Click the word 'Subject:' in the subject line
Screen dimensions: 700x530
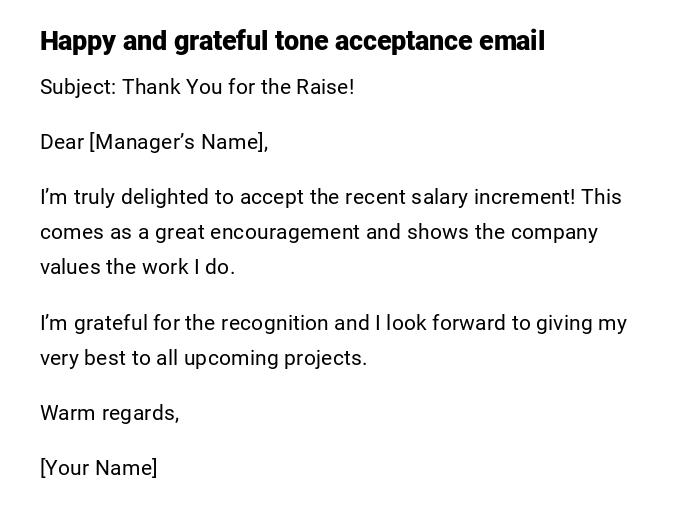(78, 87)
